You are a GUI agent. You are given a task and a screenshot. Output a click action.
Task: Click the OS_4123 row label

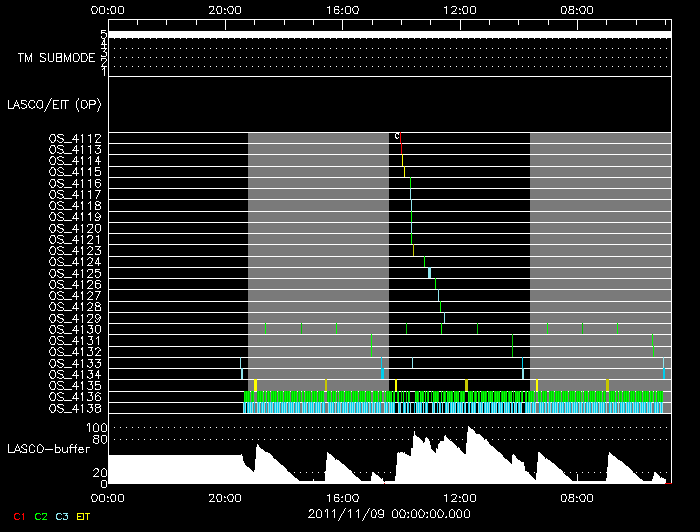coord(75,250)
